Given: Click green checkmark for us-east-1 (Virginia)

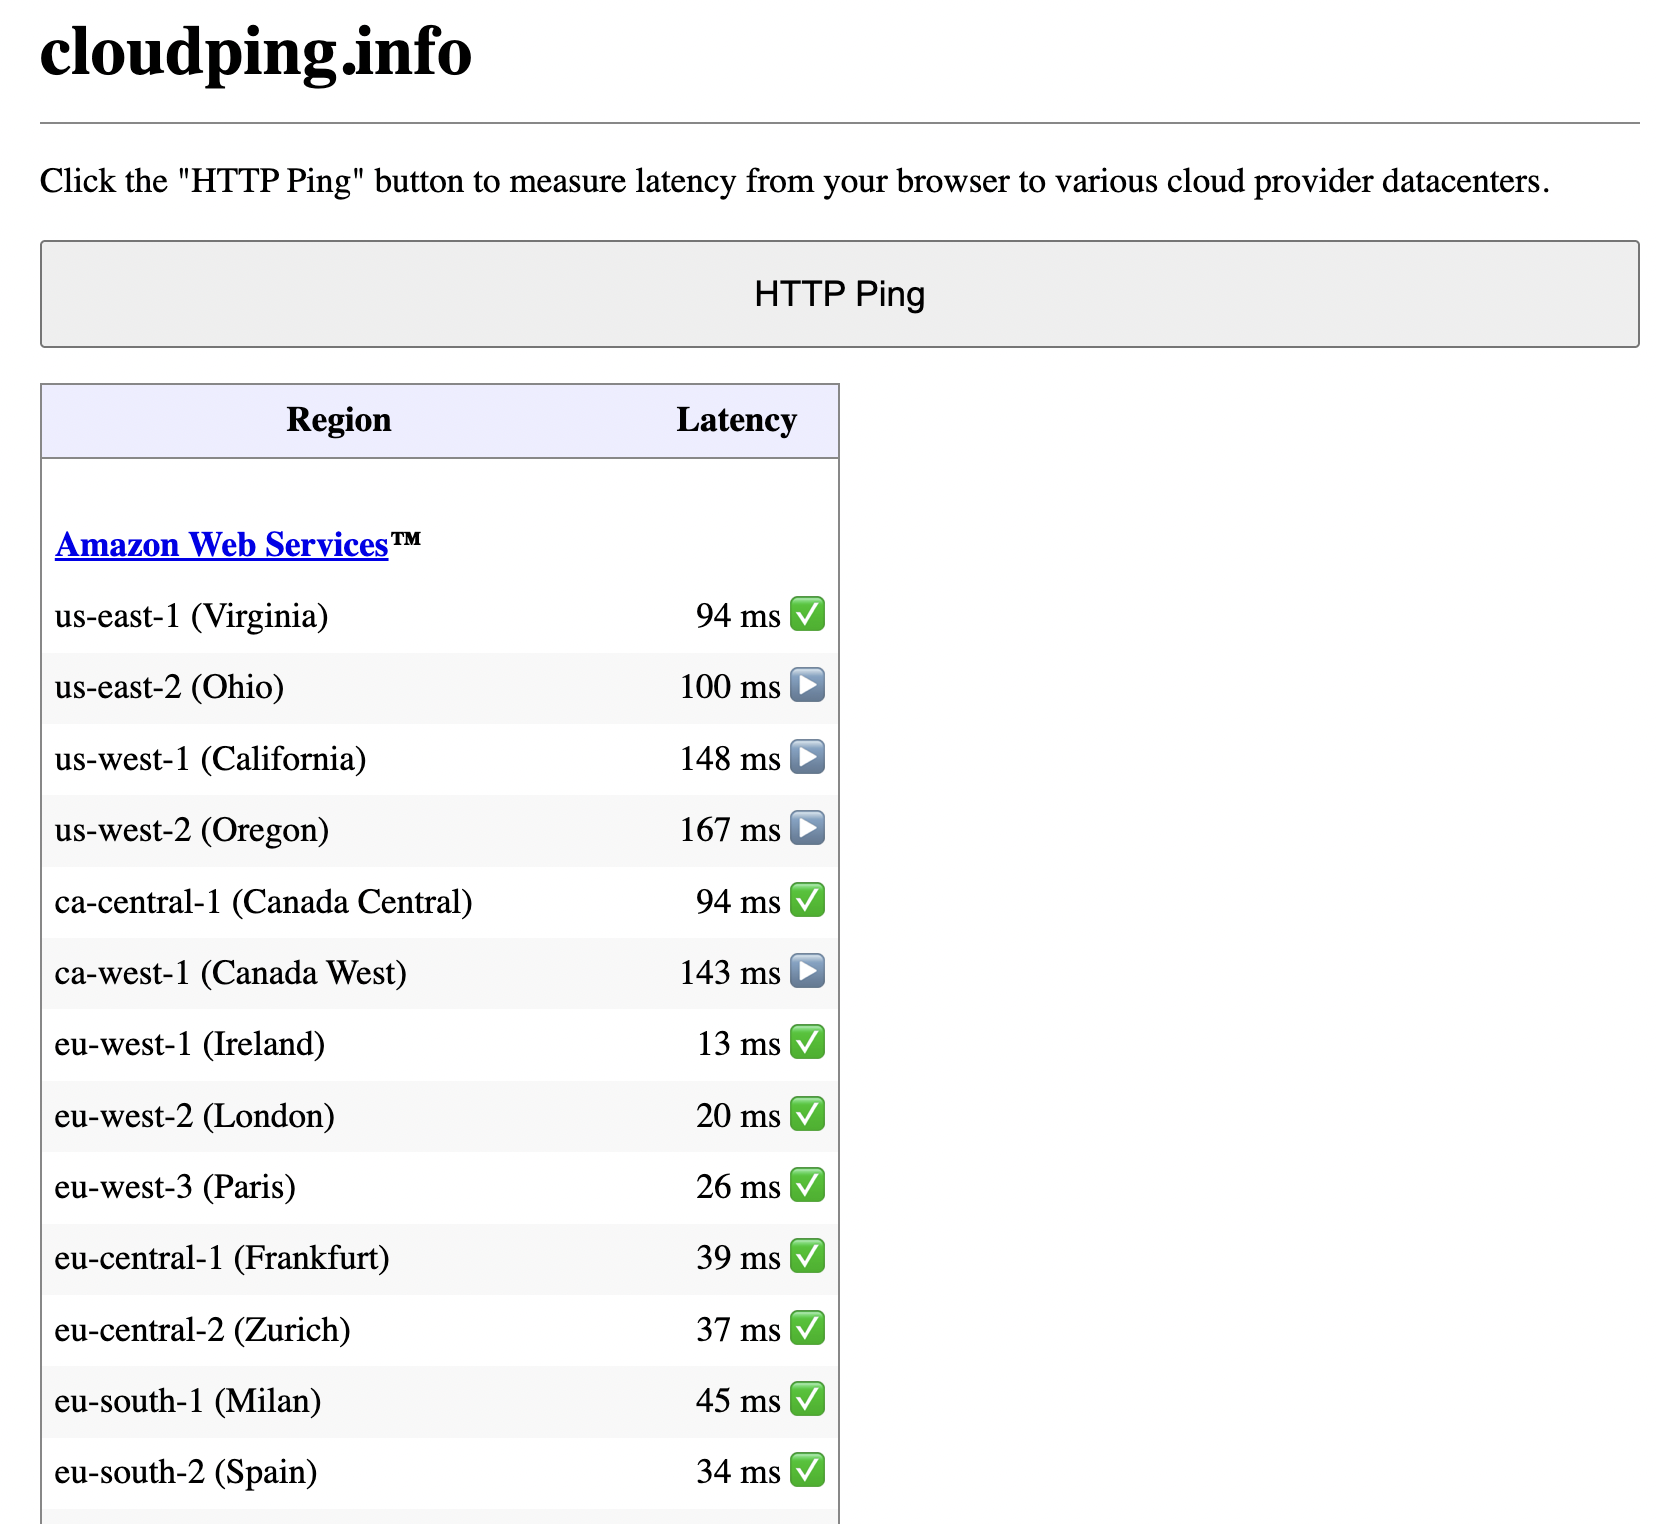Looking at the screenshot, I should pos(807,614).
